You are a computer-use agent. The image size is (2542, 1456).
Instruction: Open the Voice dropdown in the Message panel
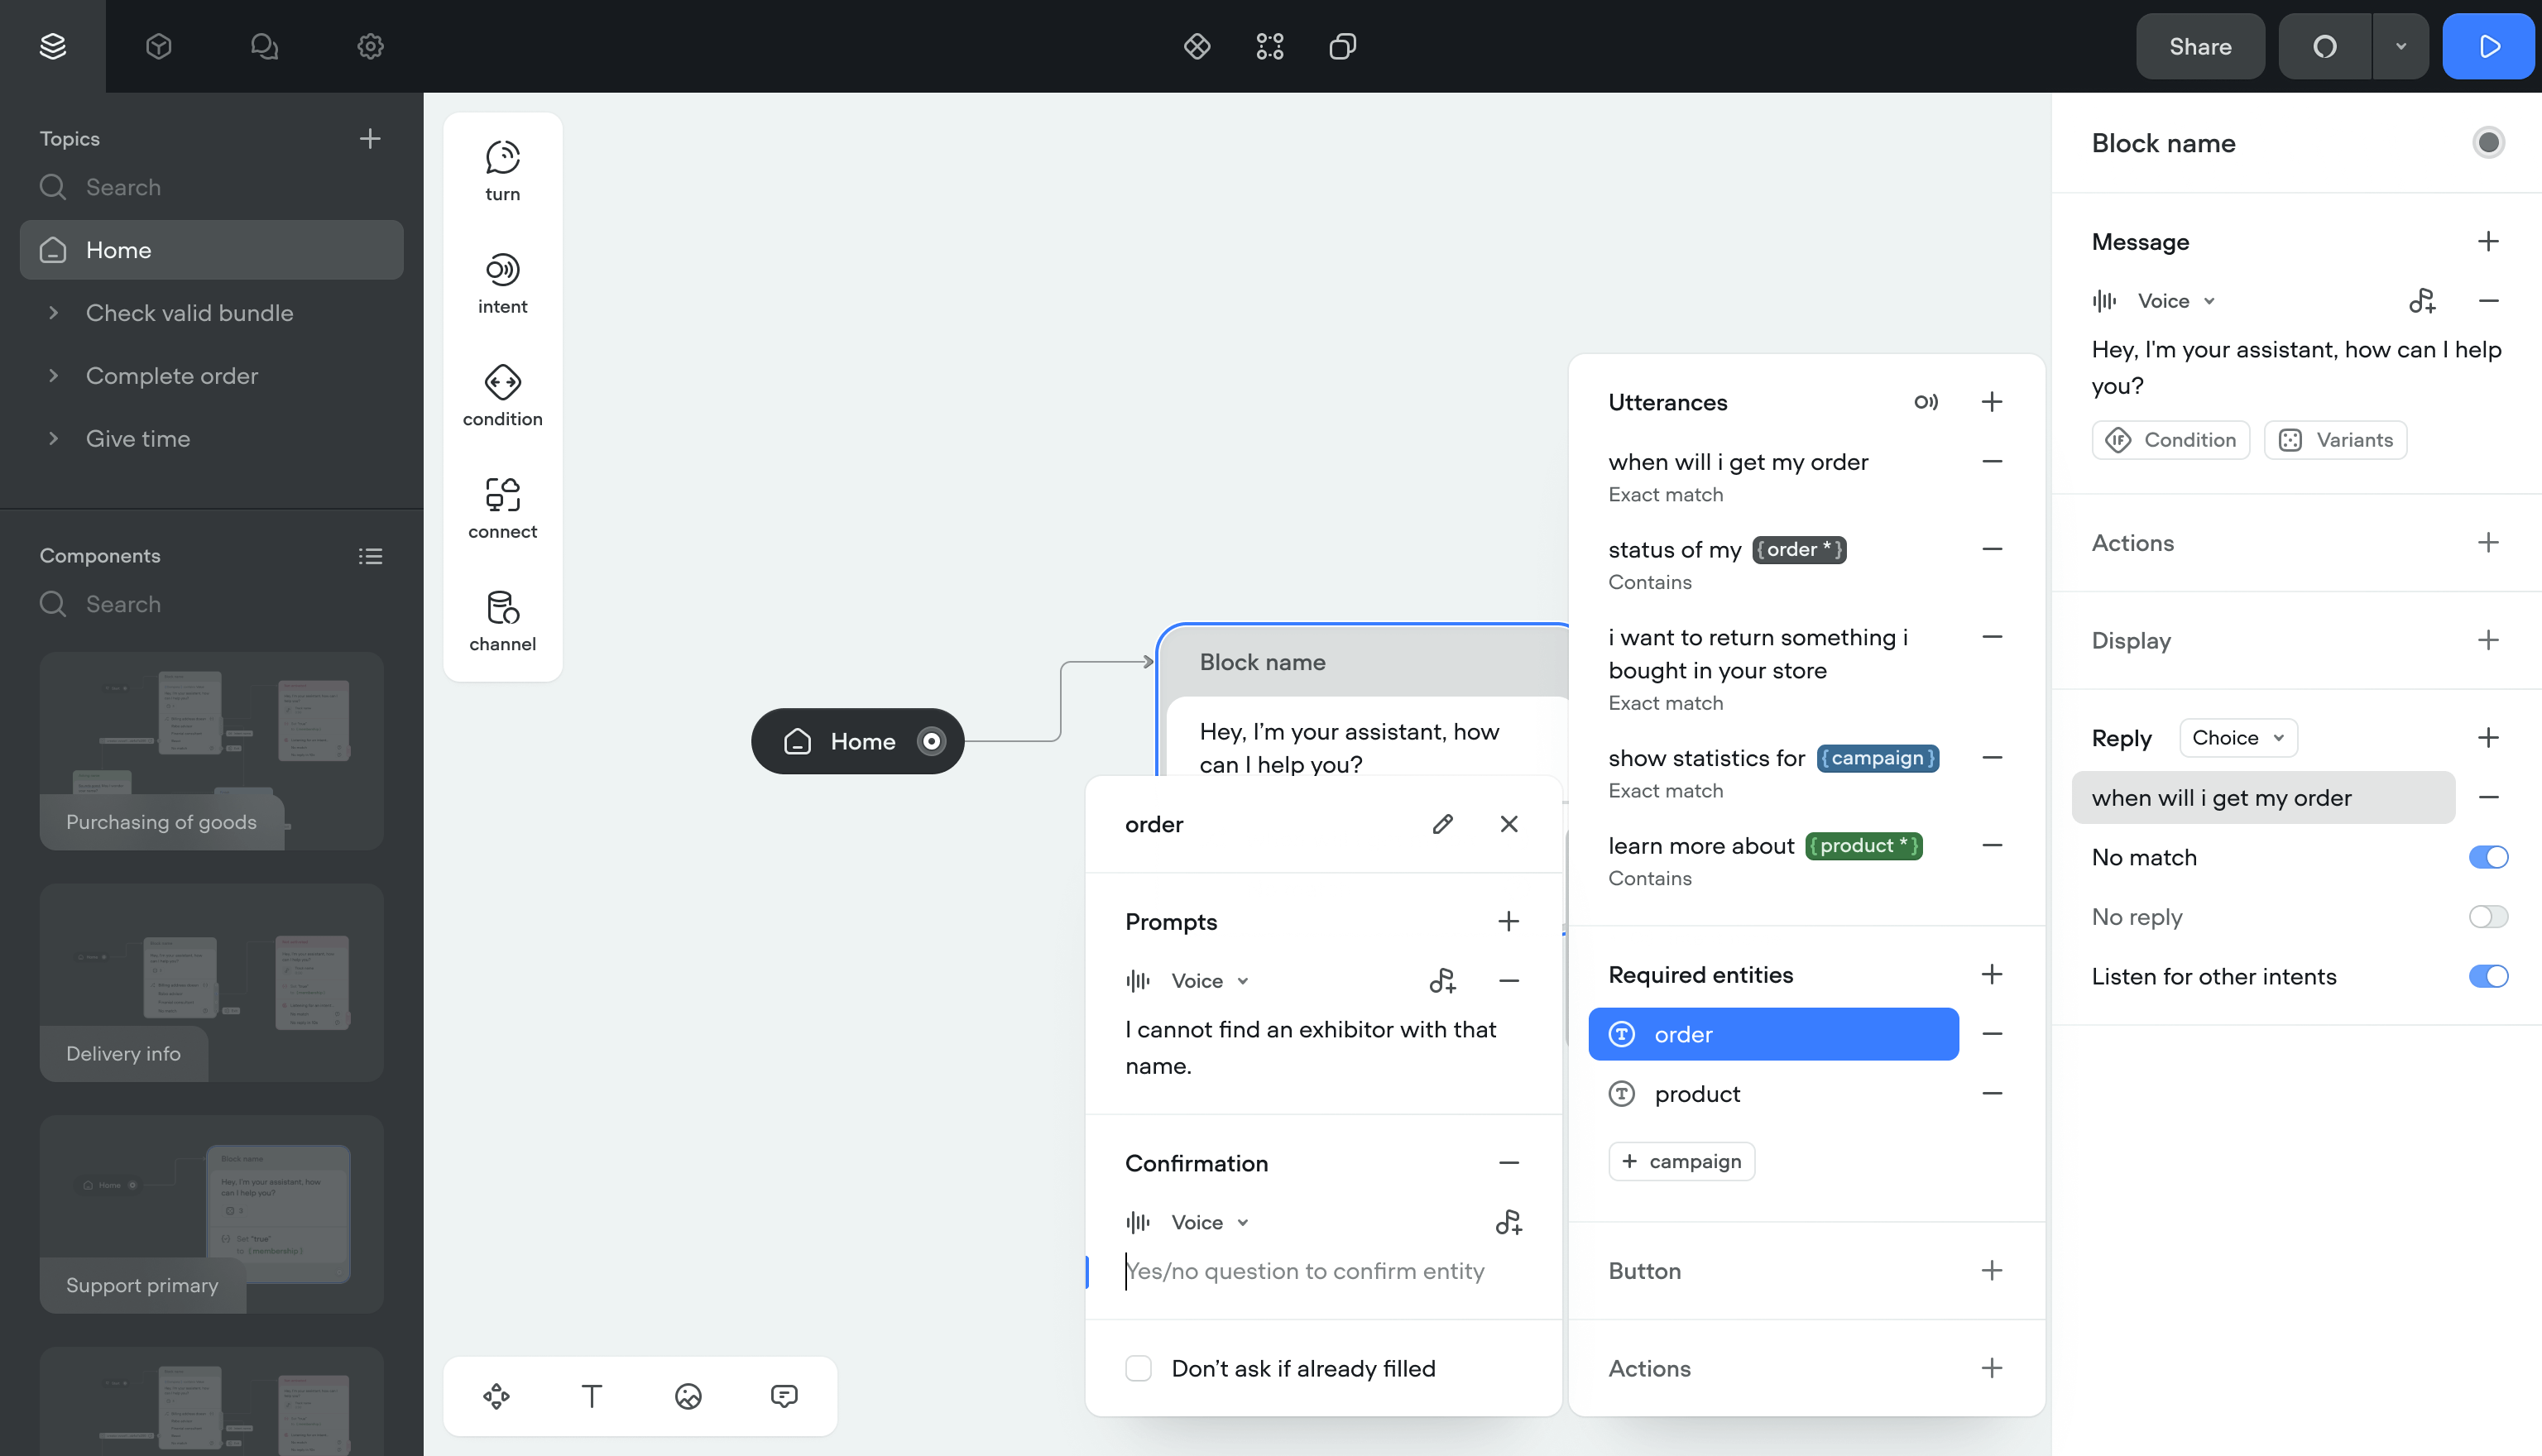tap(2177, 300)
